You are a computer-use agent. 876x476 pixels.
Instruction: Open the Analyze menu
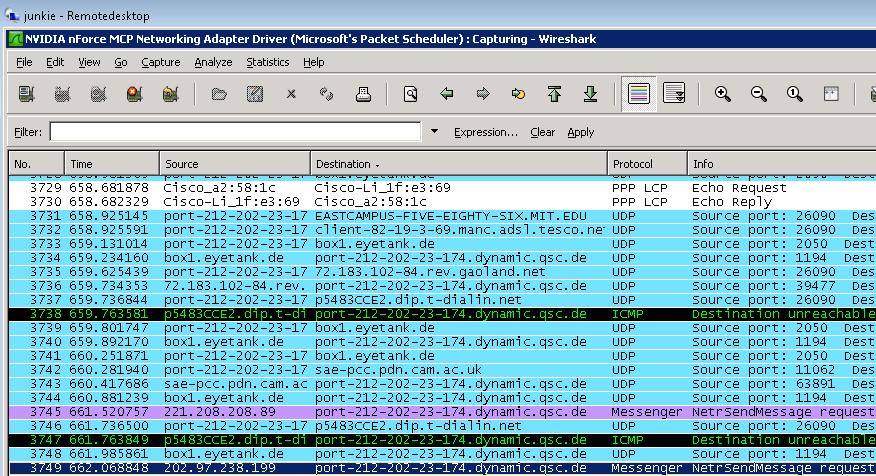click(213, 62)
